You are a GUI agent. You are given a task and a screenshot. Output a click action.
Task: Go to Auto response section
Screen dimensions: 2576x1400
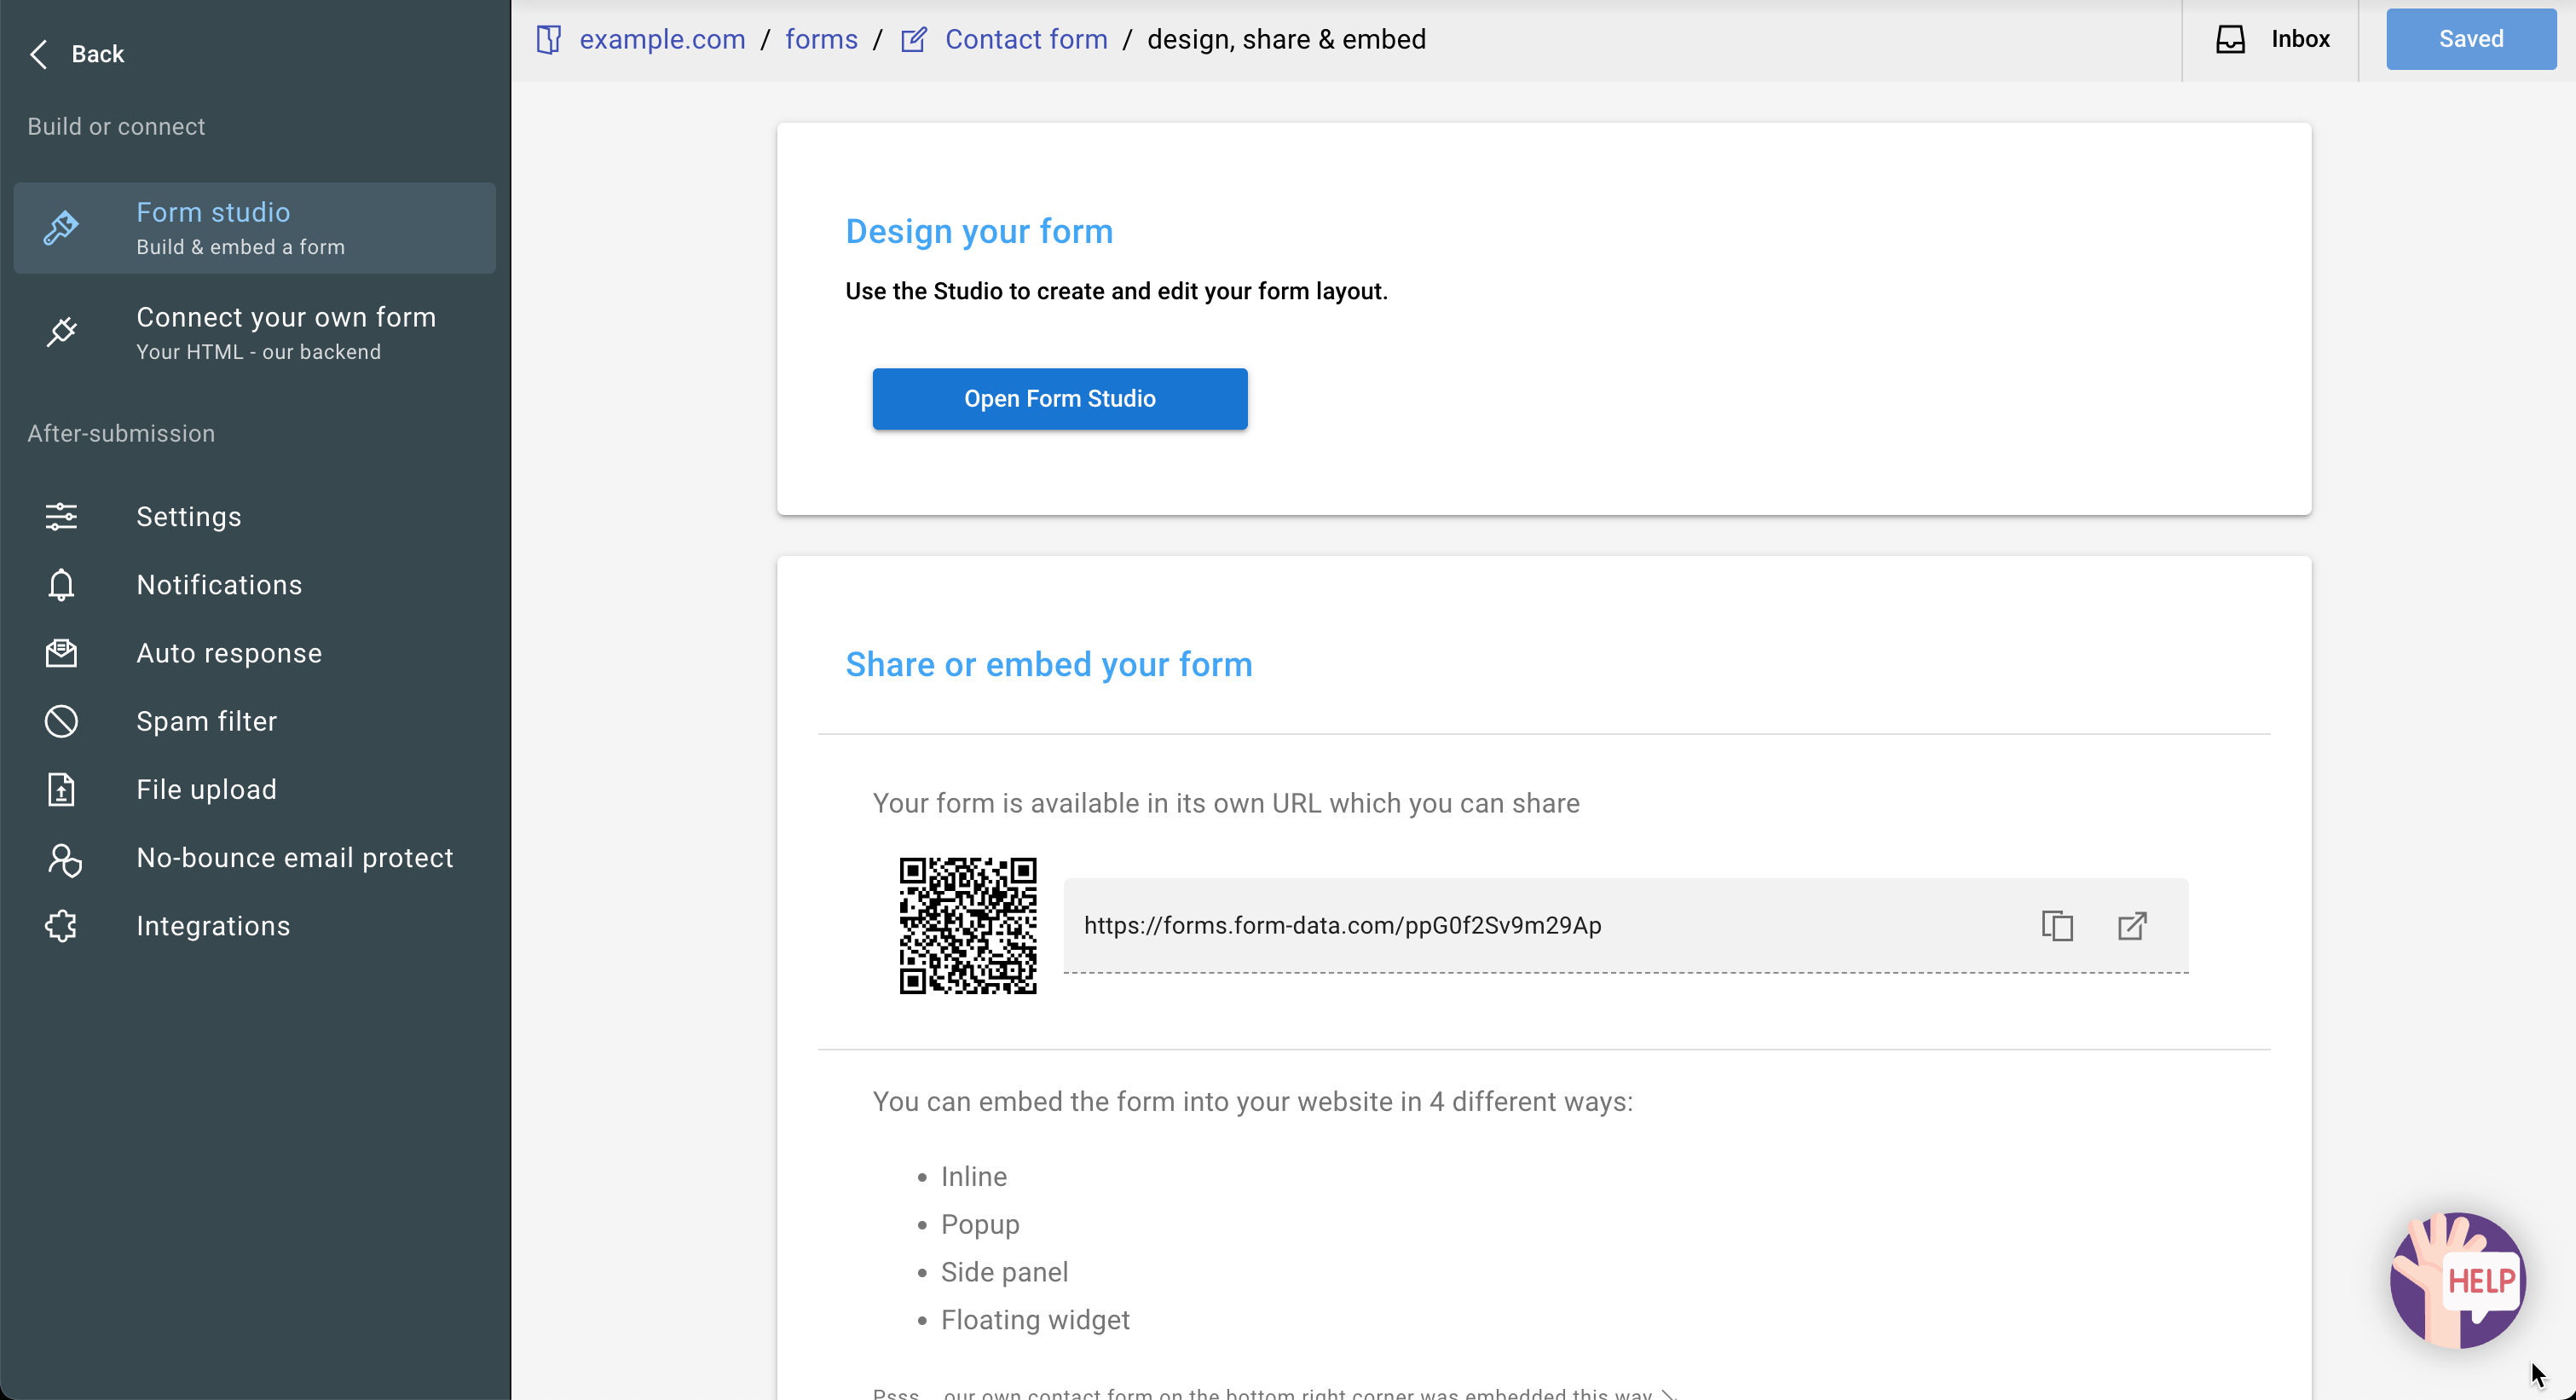coord(229,653)
